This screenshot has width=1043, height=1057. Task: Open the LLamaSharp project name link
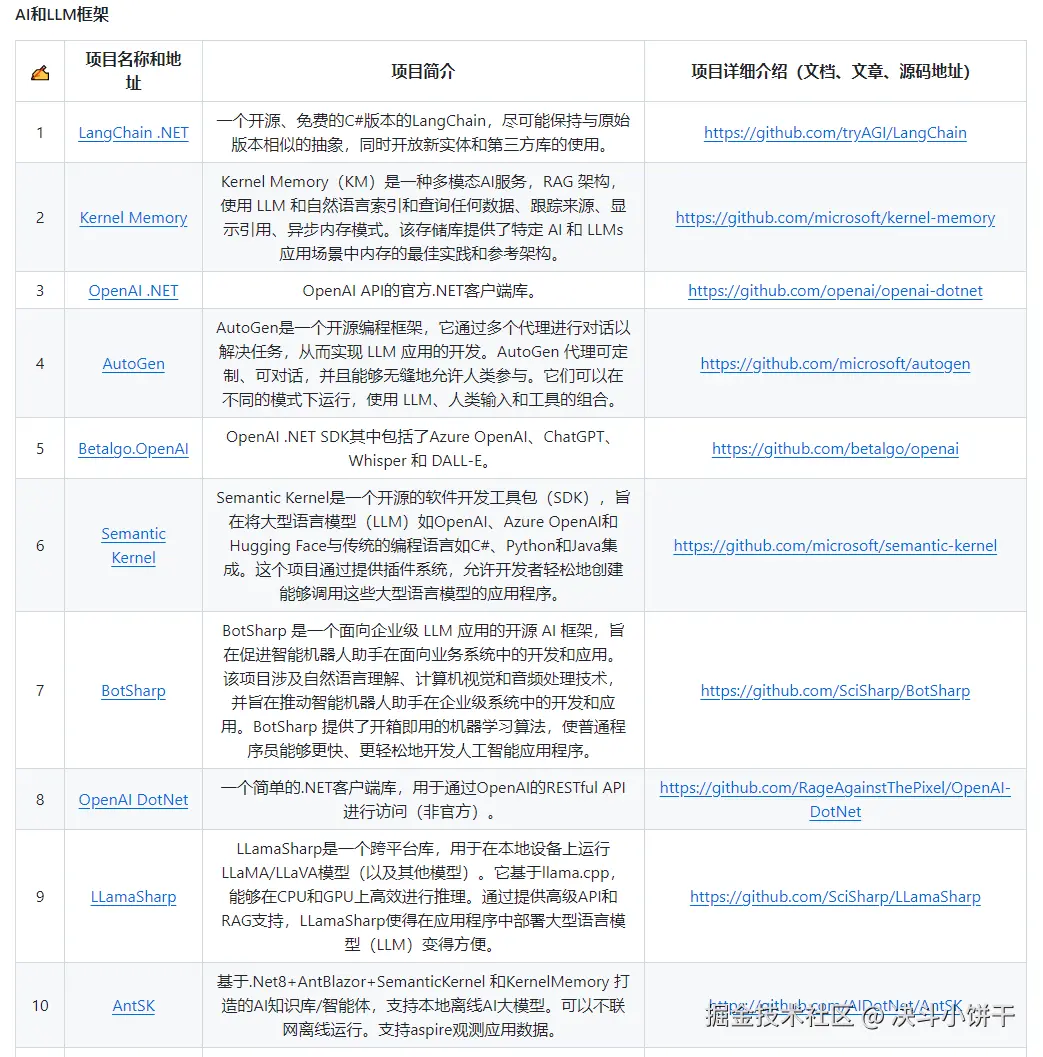click(133, 897)
